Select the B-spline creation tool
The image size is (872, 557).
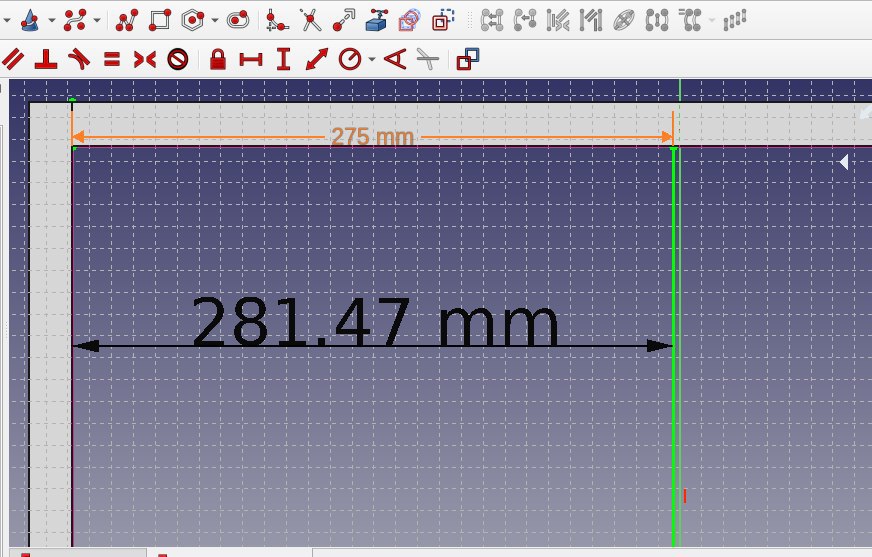click(75, 21)
